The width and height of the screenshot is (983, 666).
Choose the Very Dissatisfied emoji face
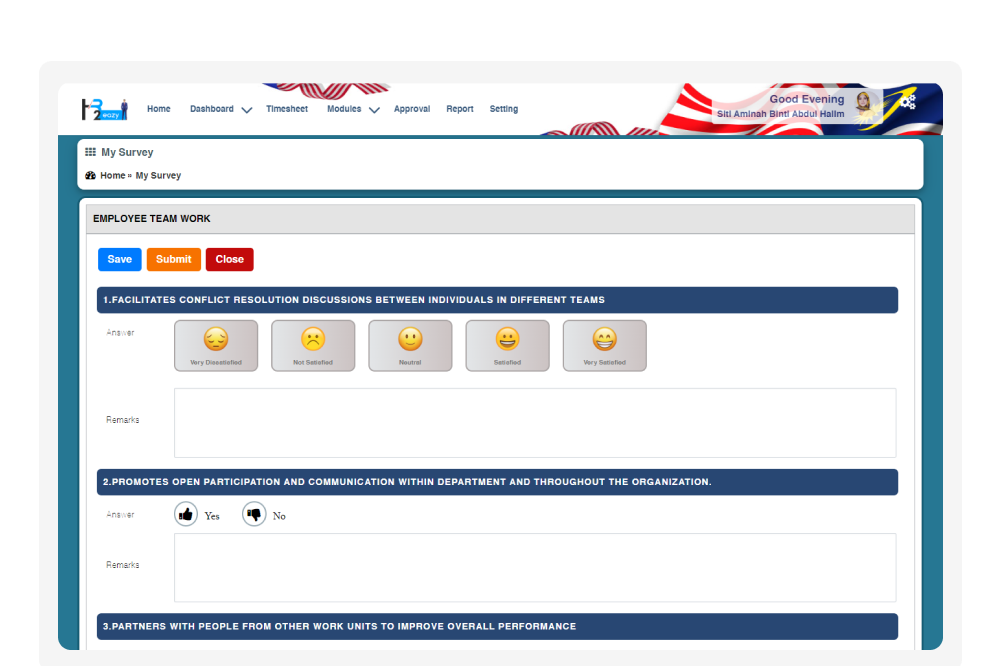coord(216,345)
